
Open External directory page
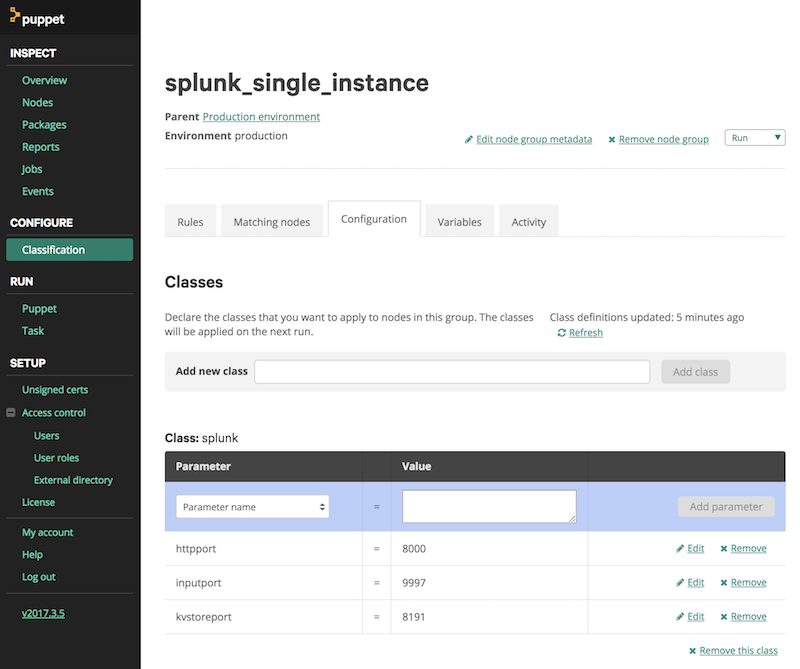[x=73, y=480]
